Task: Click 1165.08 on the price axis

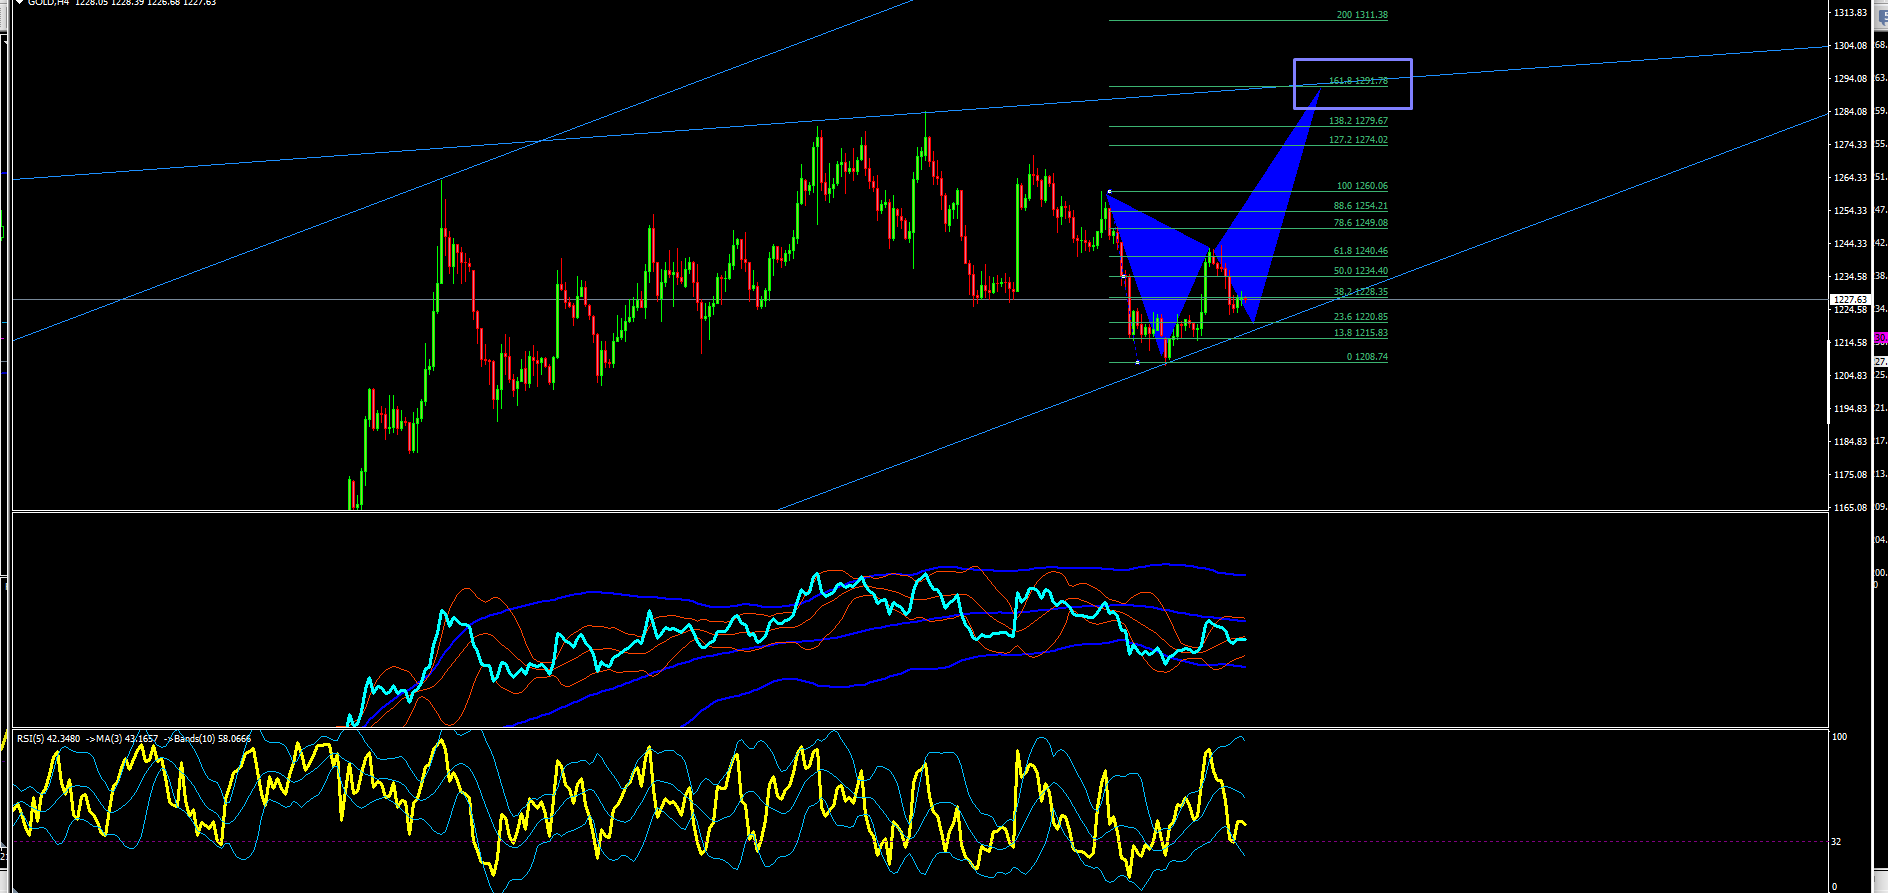Action: click(x=1850, y=508)
